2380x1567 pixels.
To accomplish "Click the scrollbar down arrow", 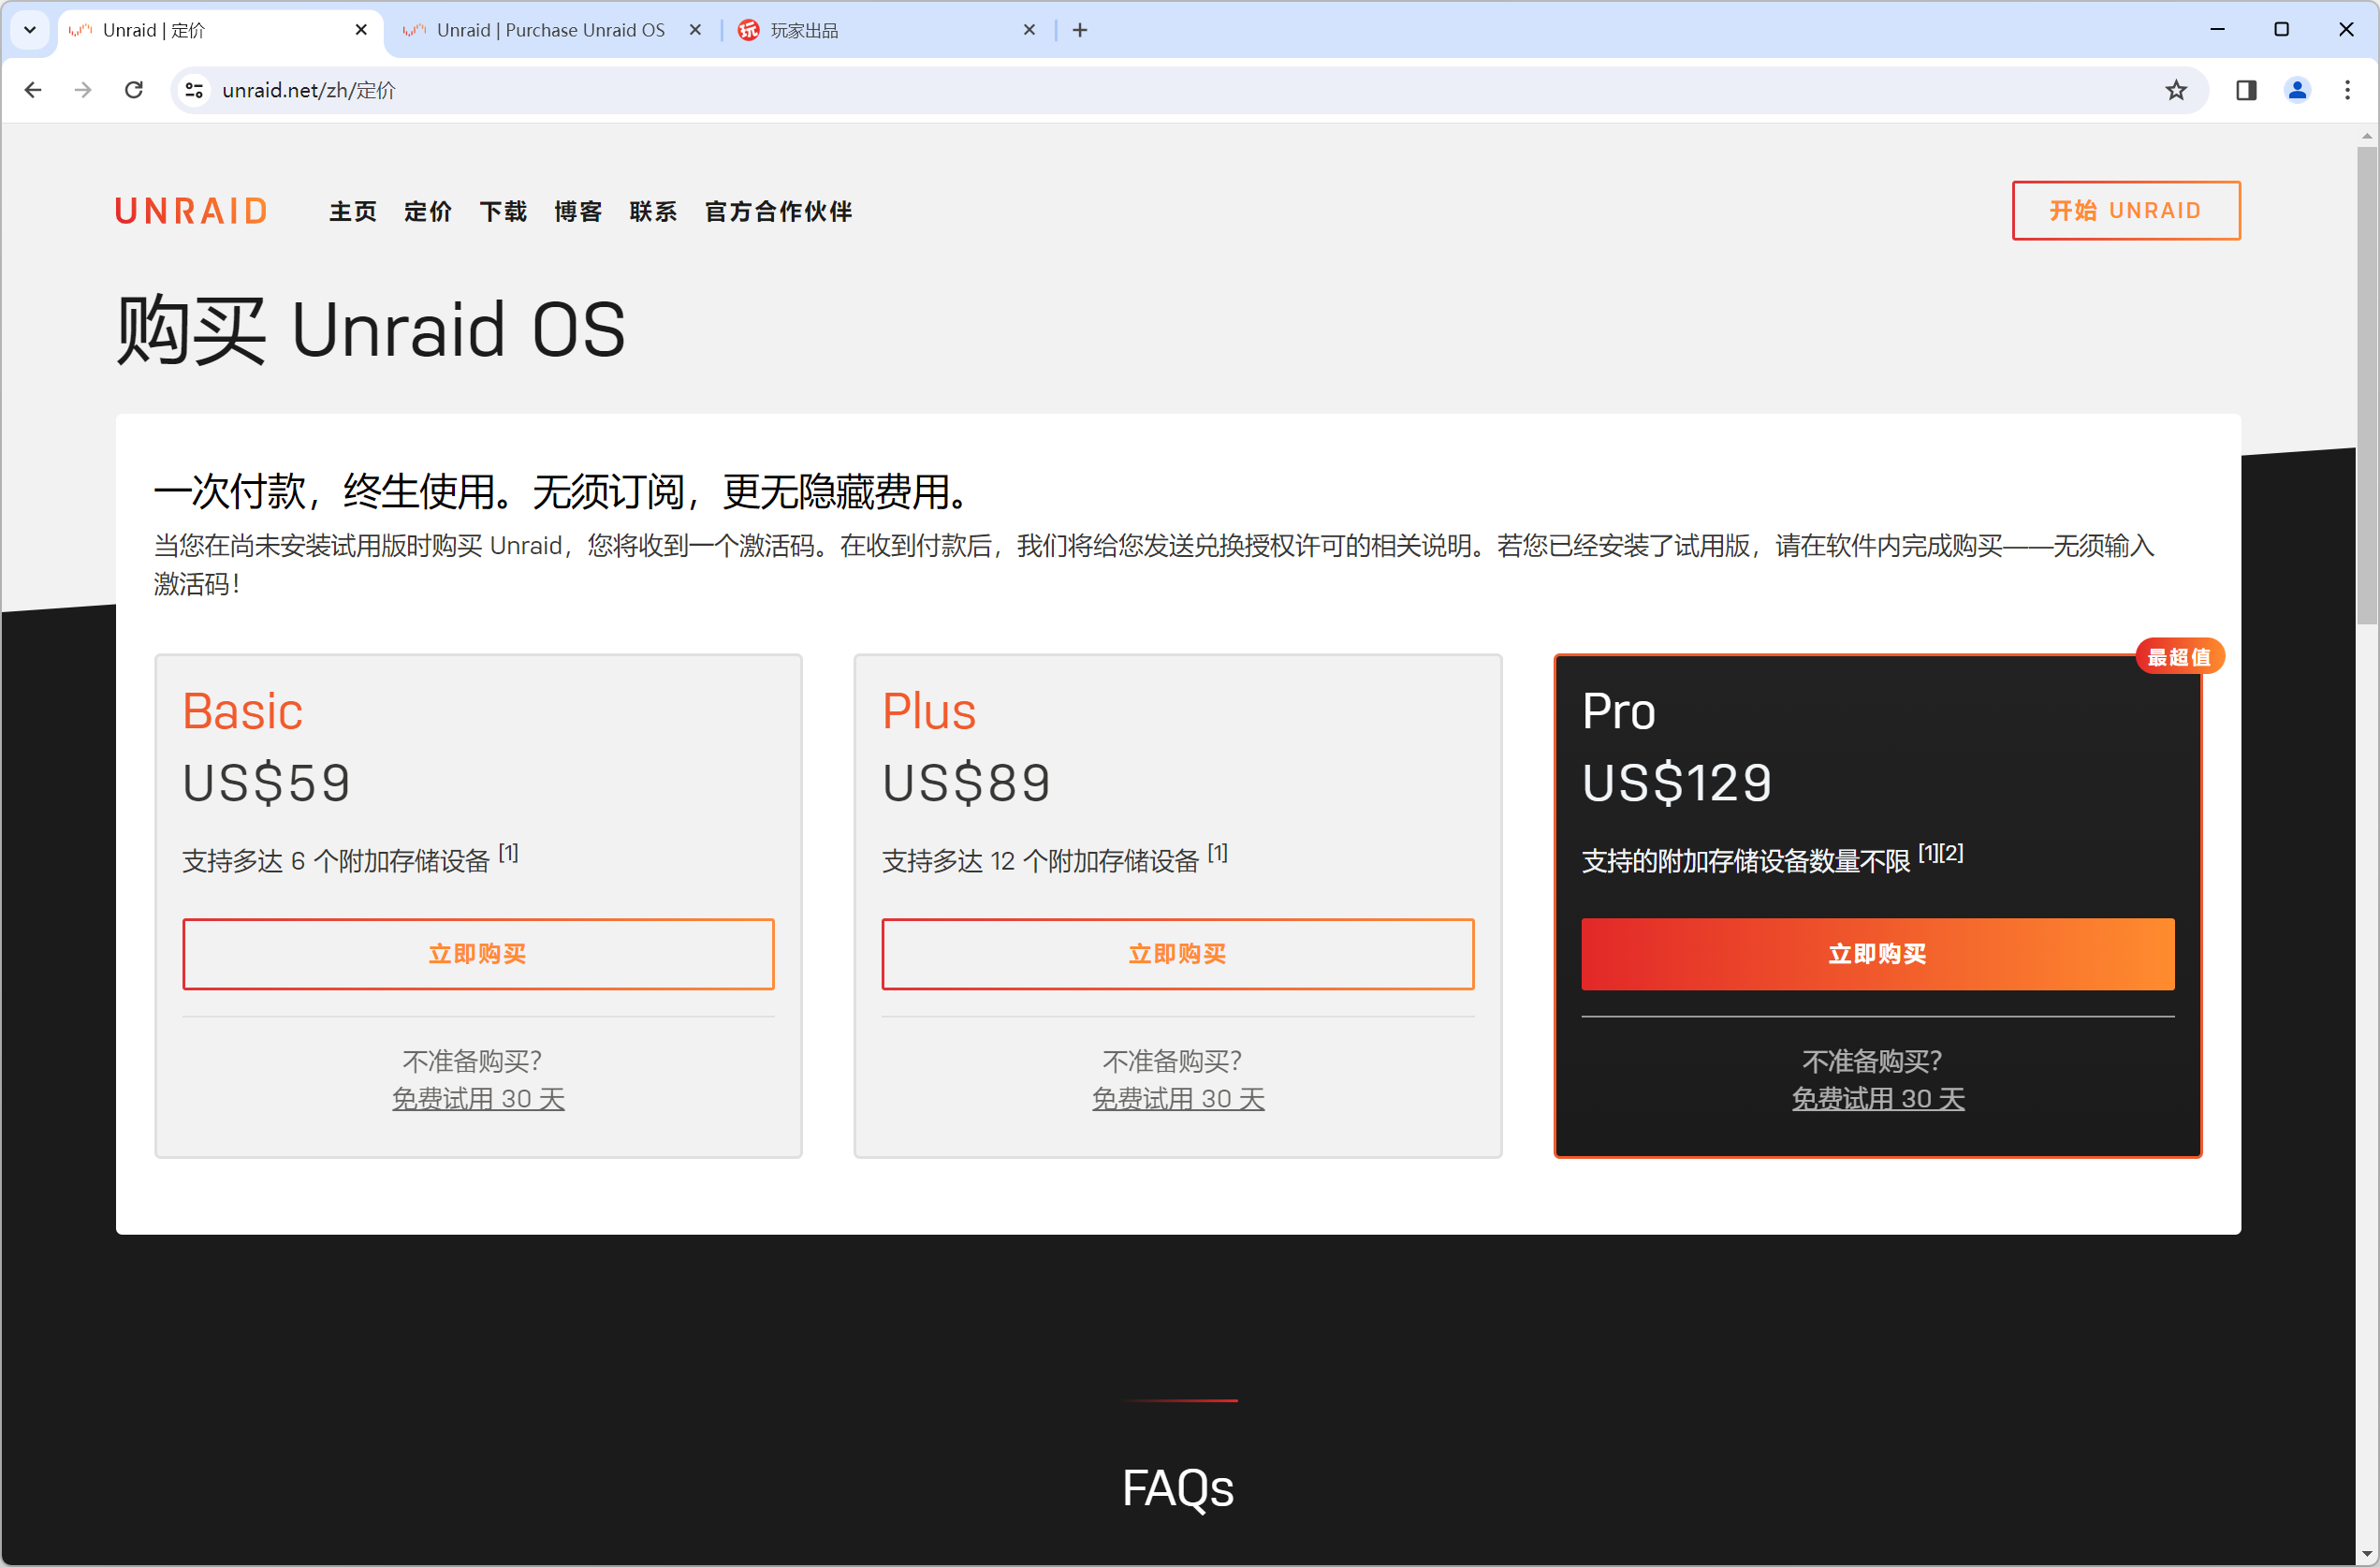I will click(x=2366, y=1553).
